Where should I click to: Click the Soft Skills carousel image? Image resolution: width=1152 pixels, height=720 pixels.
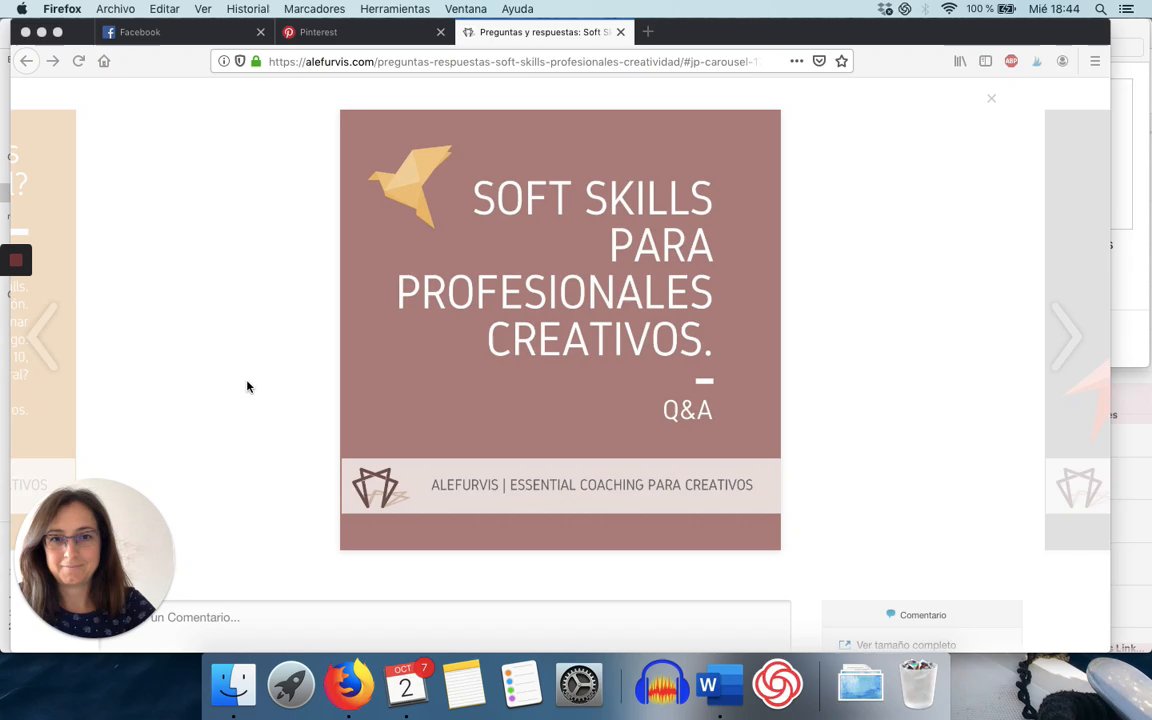coord(560,330)
